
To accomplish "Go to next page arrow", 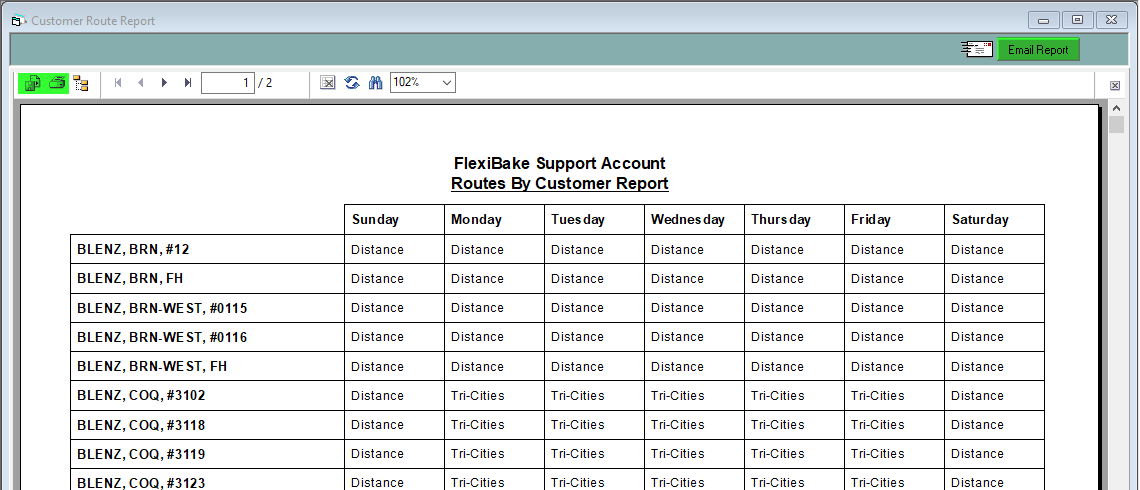I will (164, 83).
